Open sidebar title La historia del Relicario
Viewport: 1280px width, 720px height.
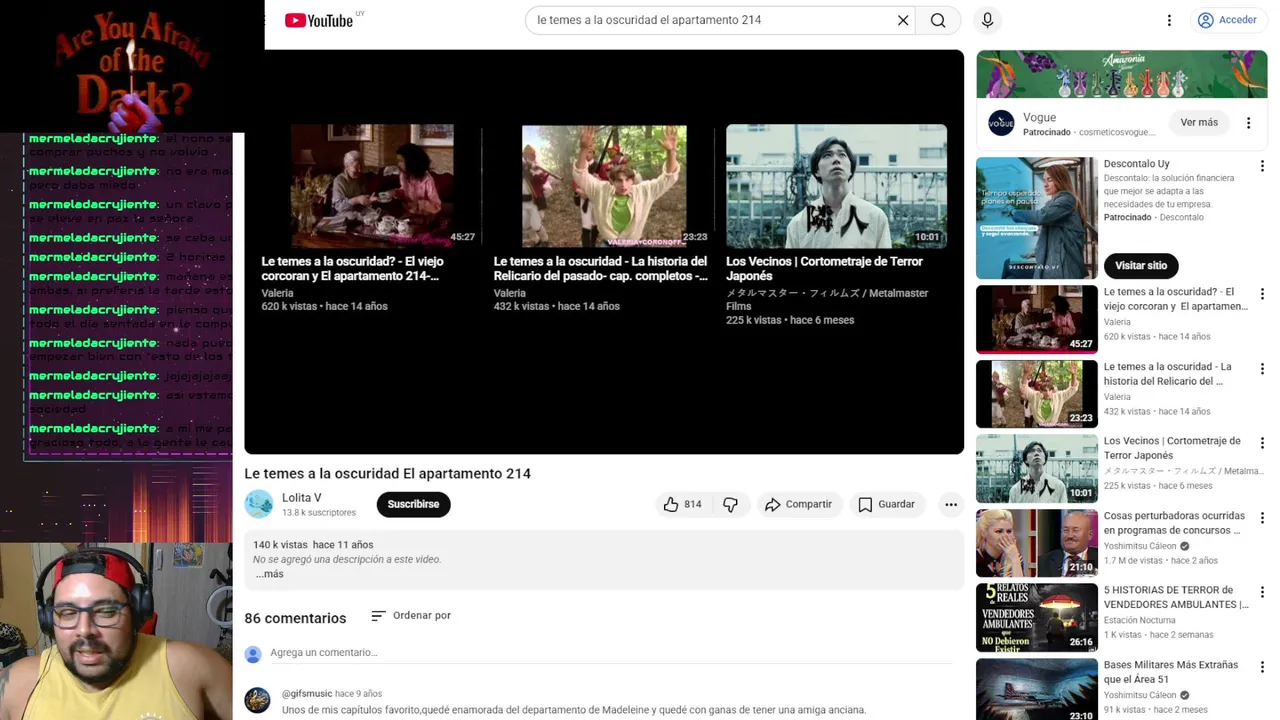pos(1168,374)
